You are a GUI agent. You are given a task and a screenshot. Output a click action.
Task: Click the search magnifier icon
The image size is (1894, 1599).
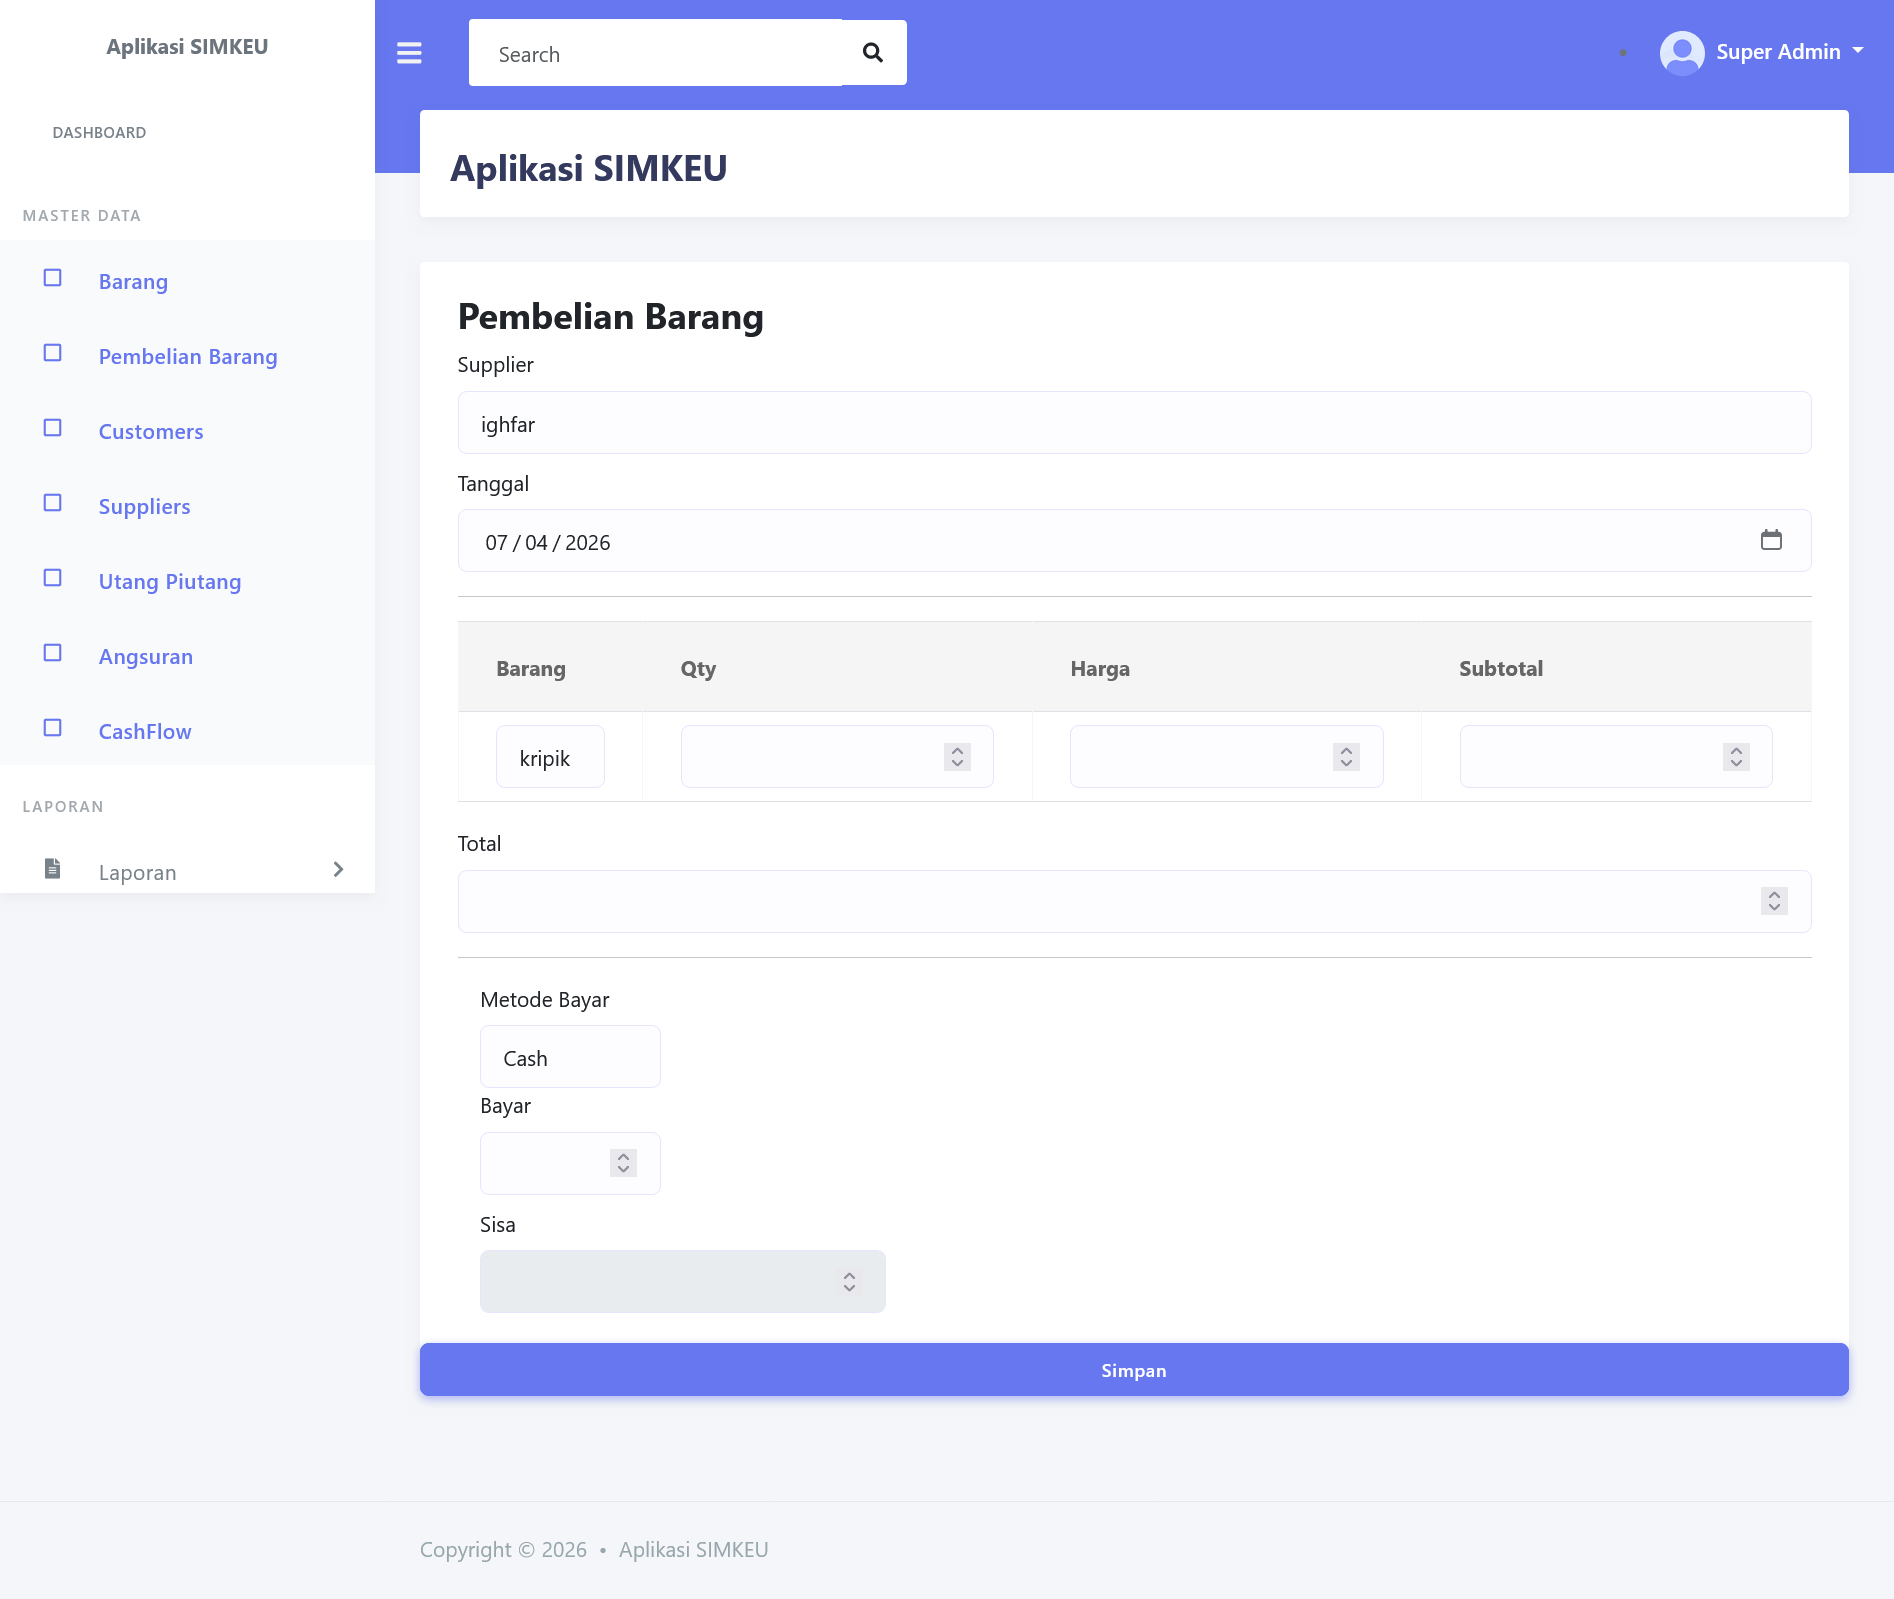873,53
